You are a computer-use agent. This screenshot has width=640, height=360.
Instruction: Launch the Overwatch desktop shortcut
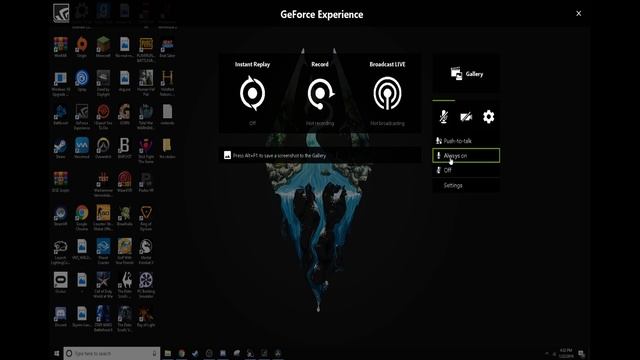click(103, 148)
